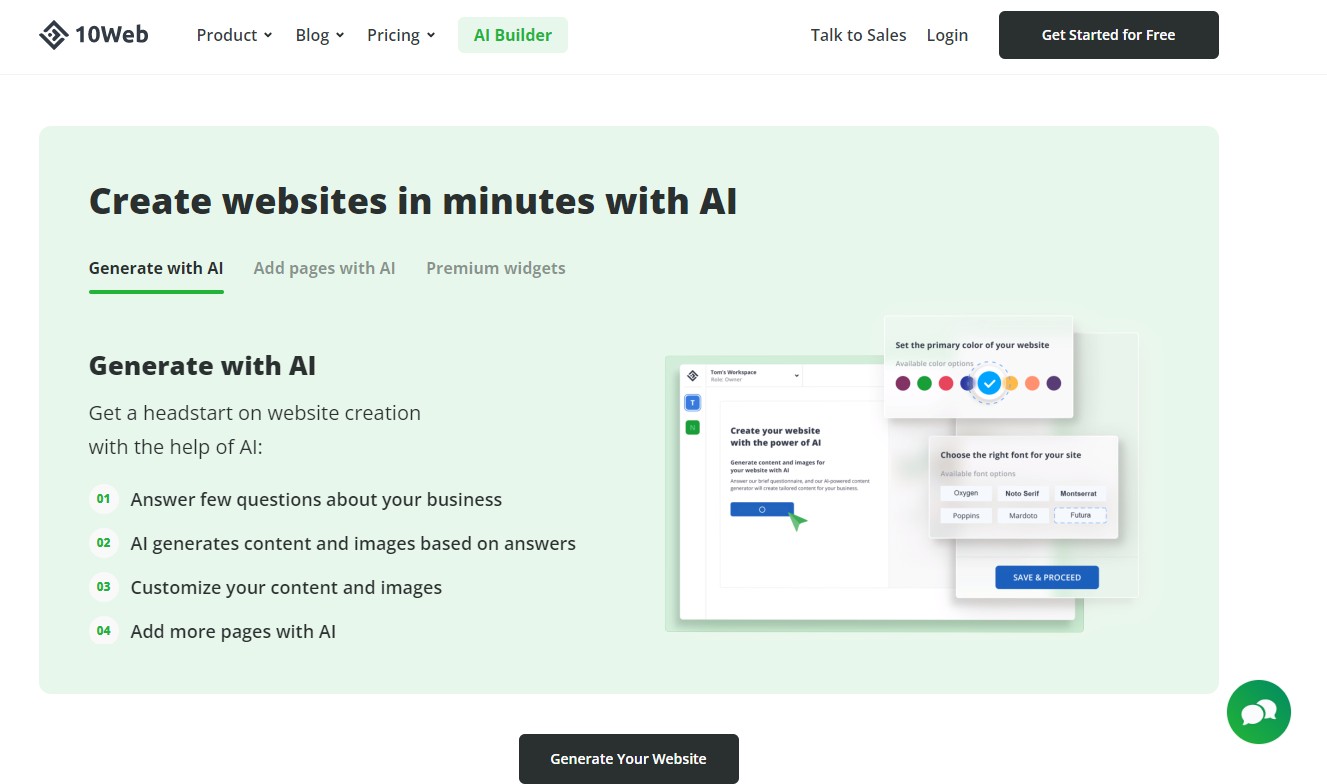
Task: Expand the Blog dropdown menu
Action: pos(319,35)
